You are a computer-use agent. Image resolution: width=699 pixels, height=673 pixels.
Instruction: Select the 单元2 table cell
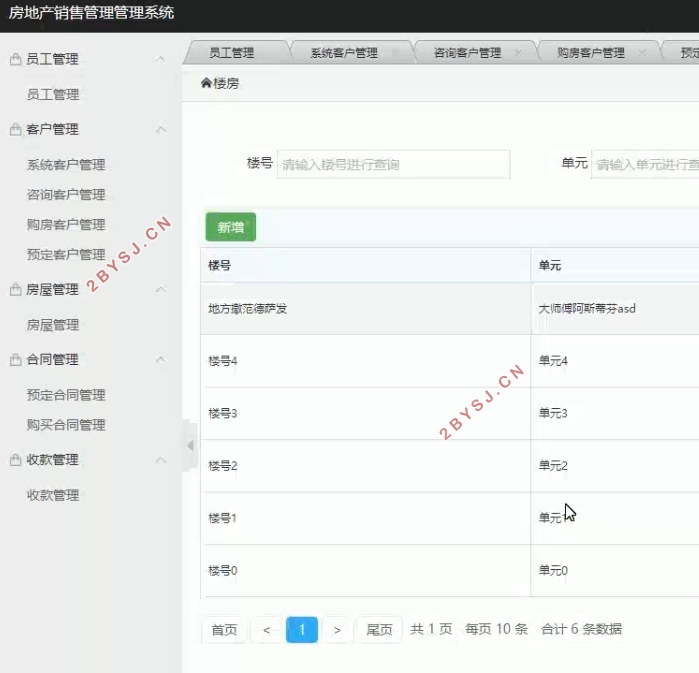coord(615,466)
